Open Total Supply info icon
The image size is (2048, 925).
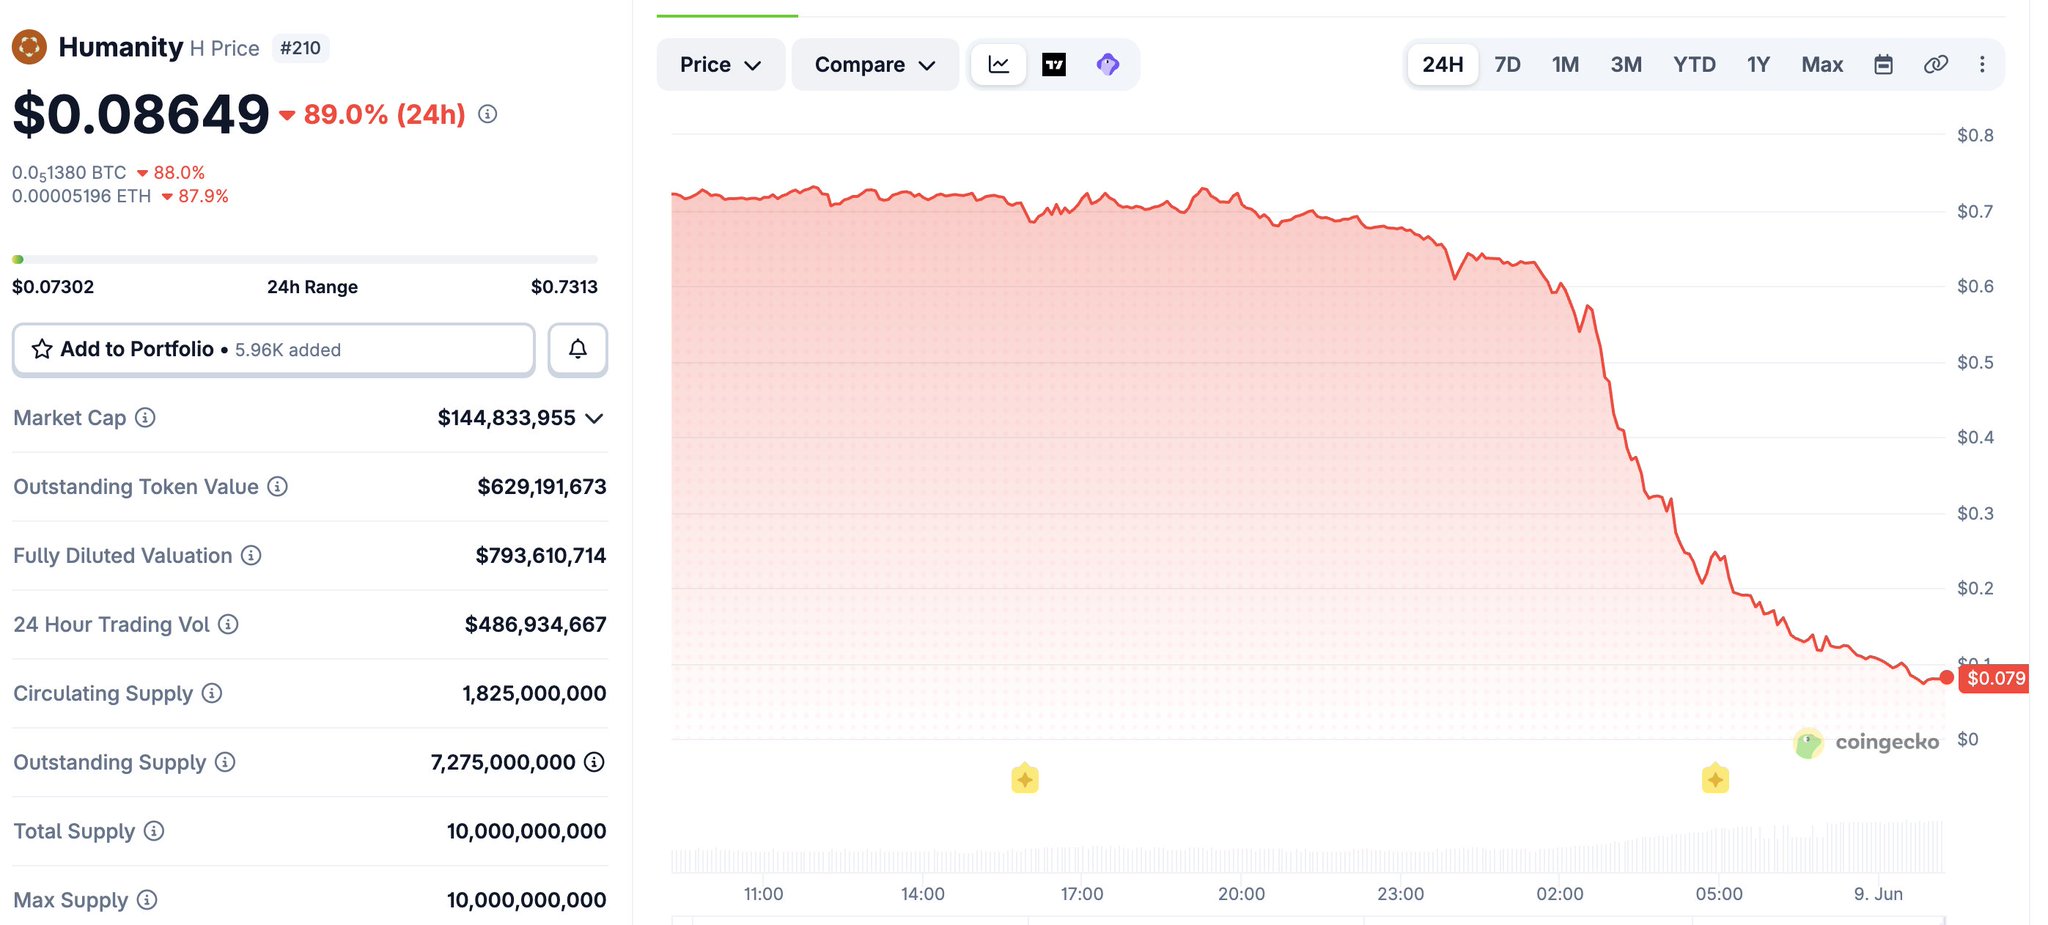point(154,831)
